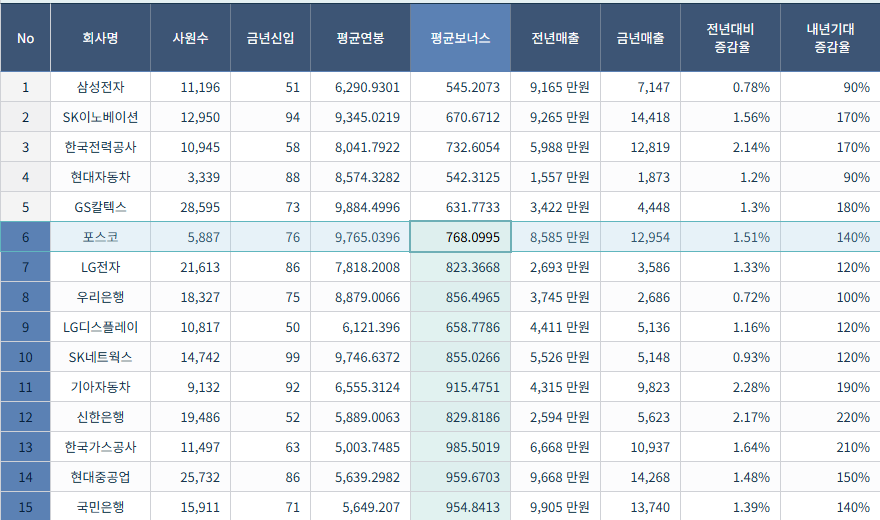Screen dimensions: 880x520
Task: Select the cell LG디스플레이
Action: point(100,327)
